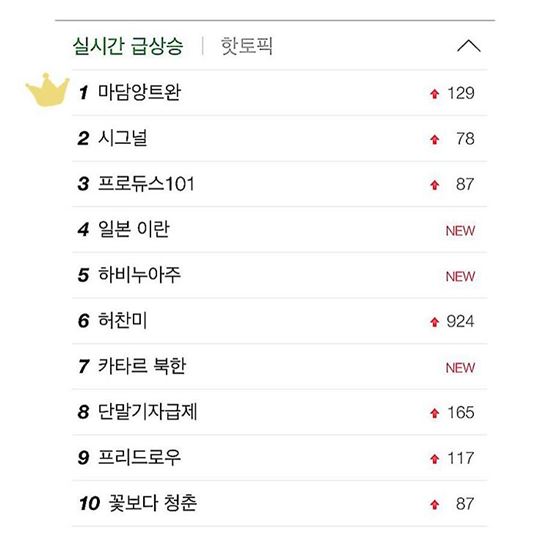This screenshot has width=550, height=550.
Task: Click NEW badge next to 하비누아주
Action: pyautogui.click(x=460, y=276)
